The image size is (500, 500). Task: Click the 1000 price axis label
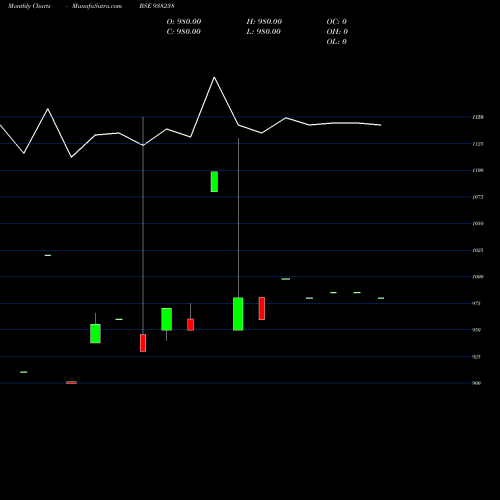pos(478,277)
